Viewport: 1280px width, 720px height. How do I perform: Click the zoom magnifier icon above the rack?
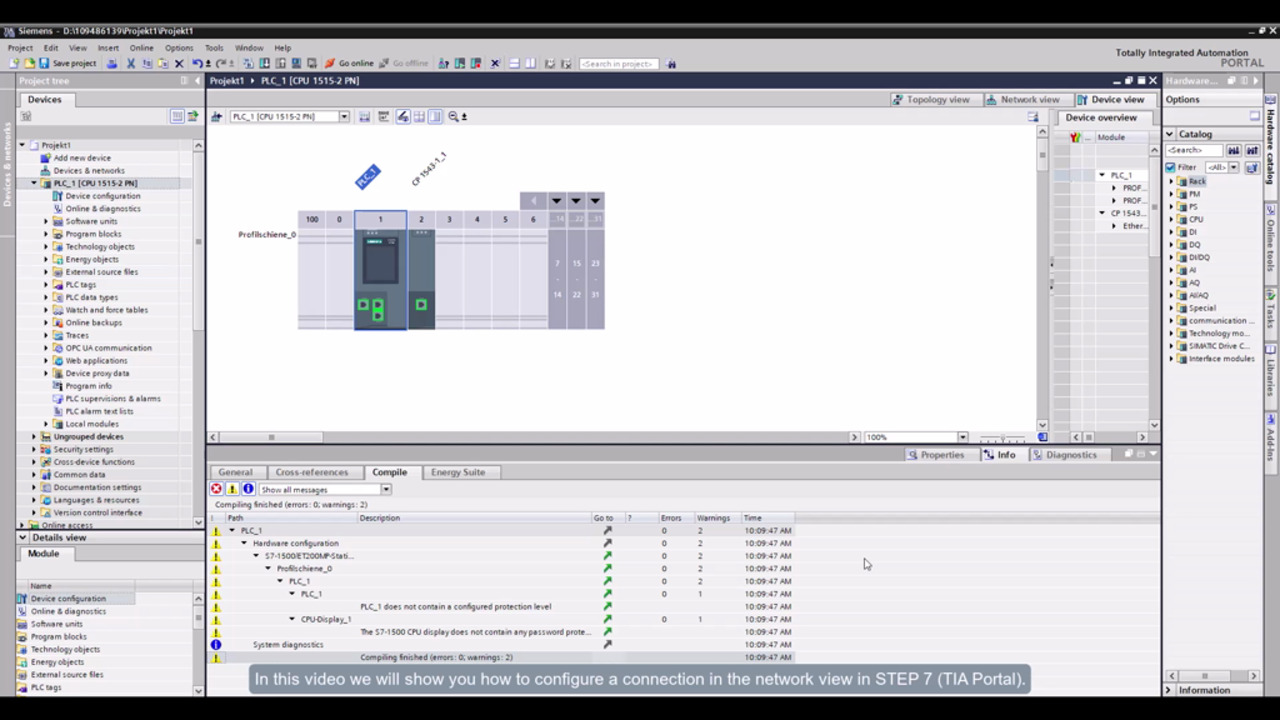[x=453, y=117]
